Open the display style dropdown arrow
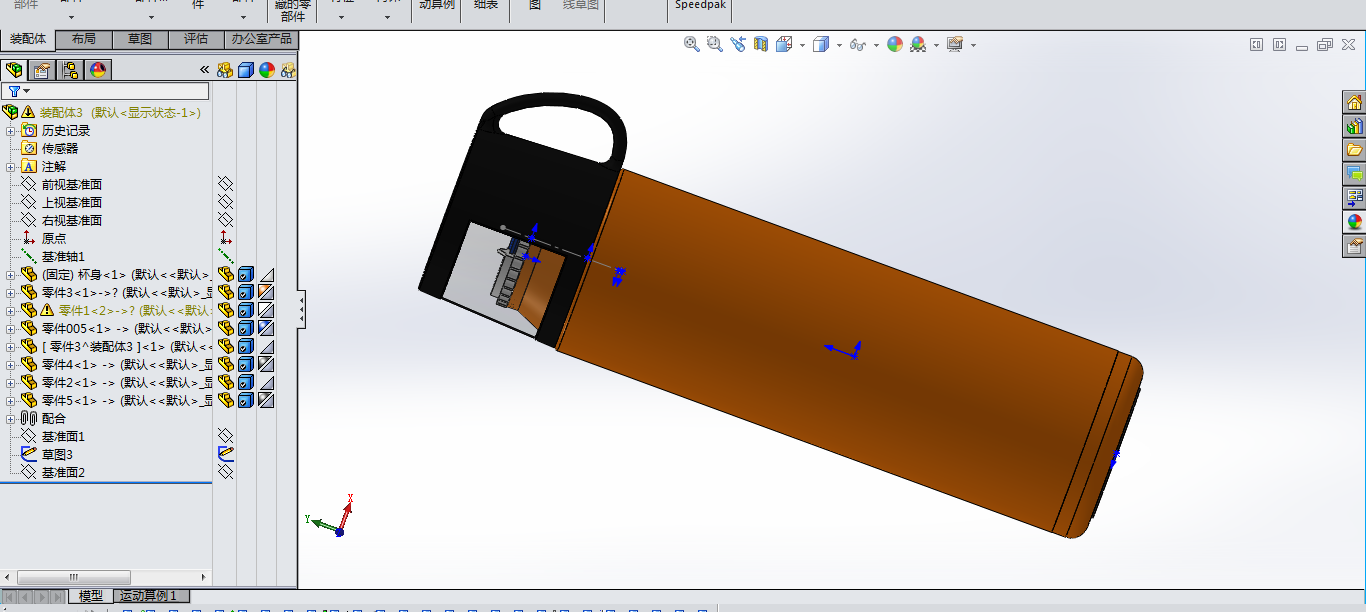The height and width of the screenshot is (612, 1366). coord(839,45)
